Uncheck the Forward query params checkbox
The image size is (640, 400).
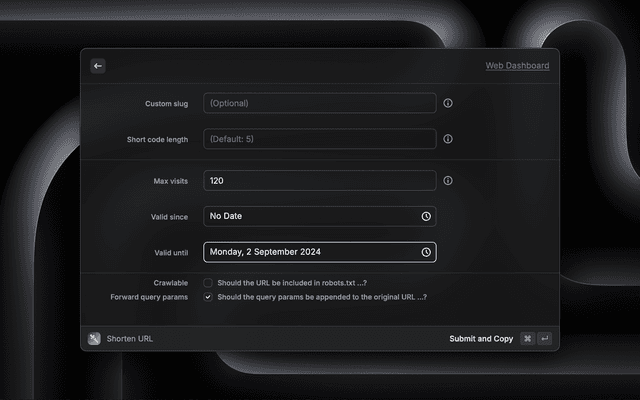point(208,297)
